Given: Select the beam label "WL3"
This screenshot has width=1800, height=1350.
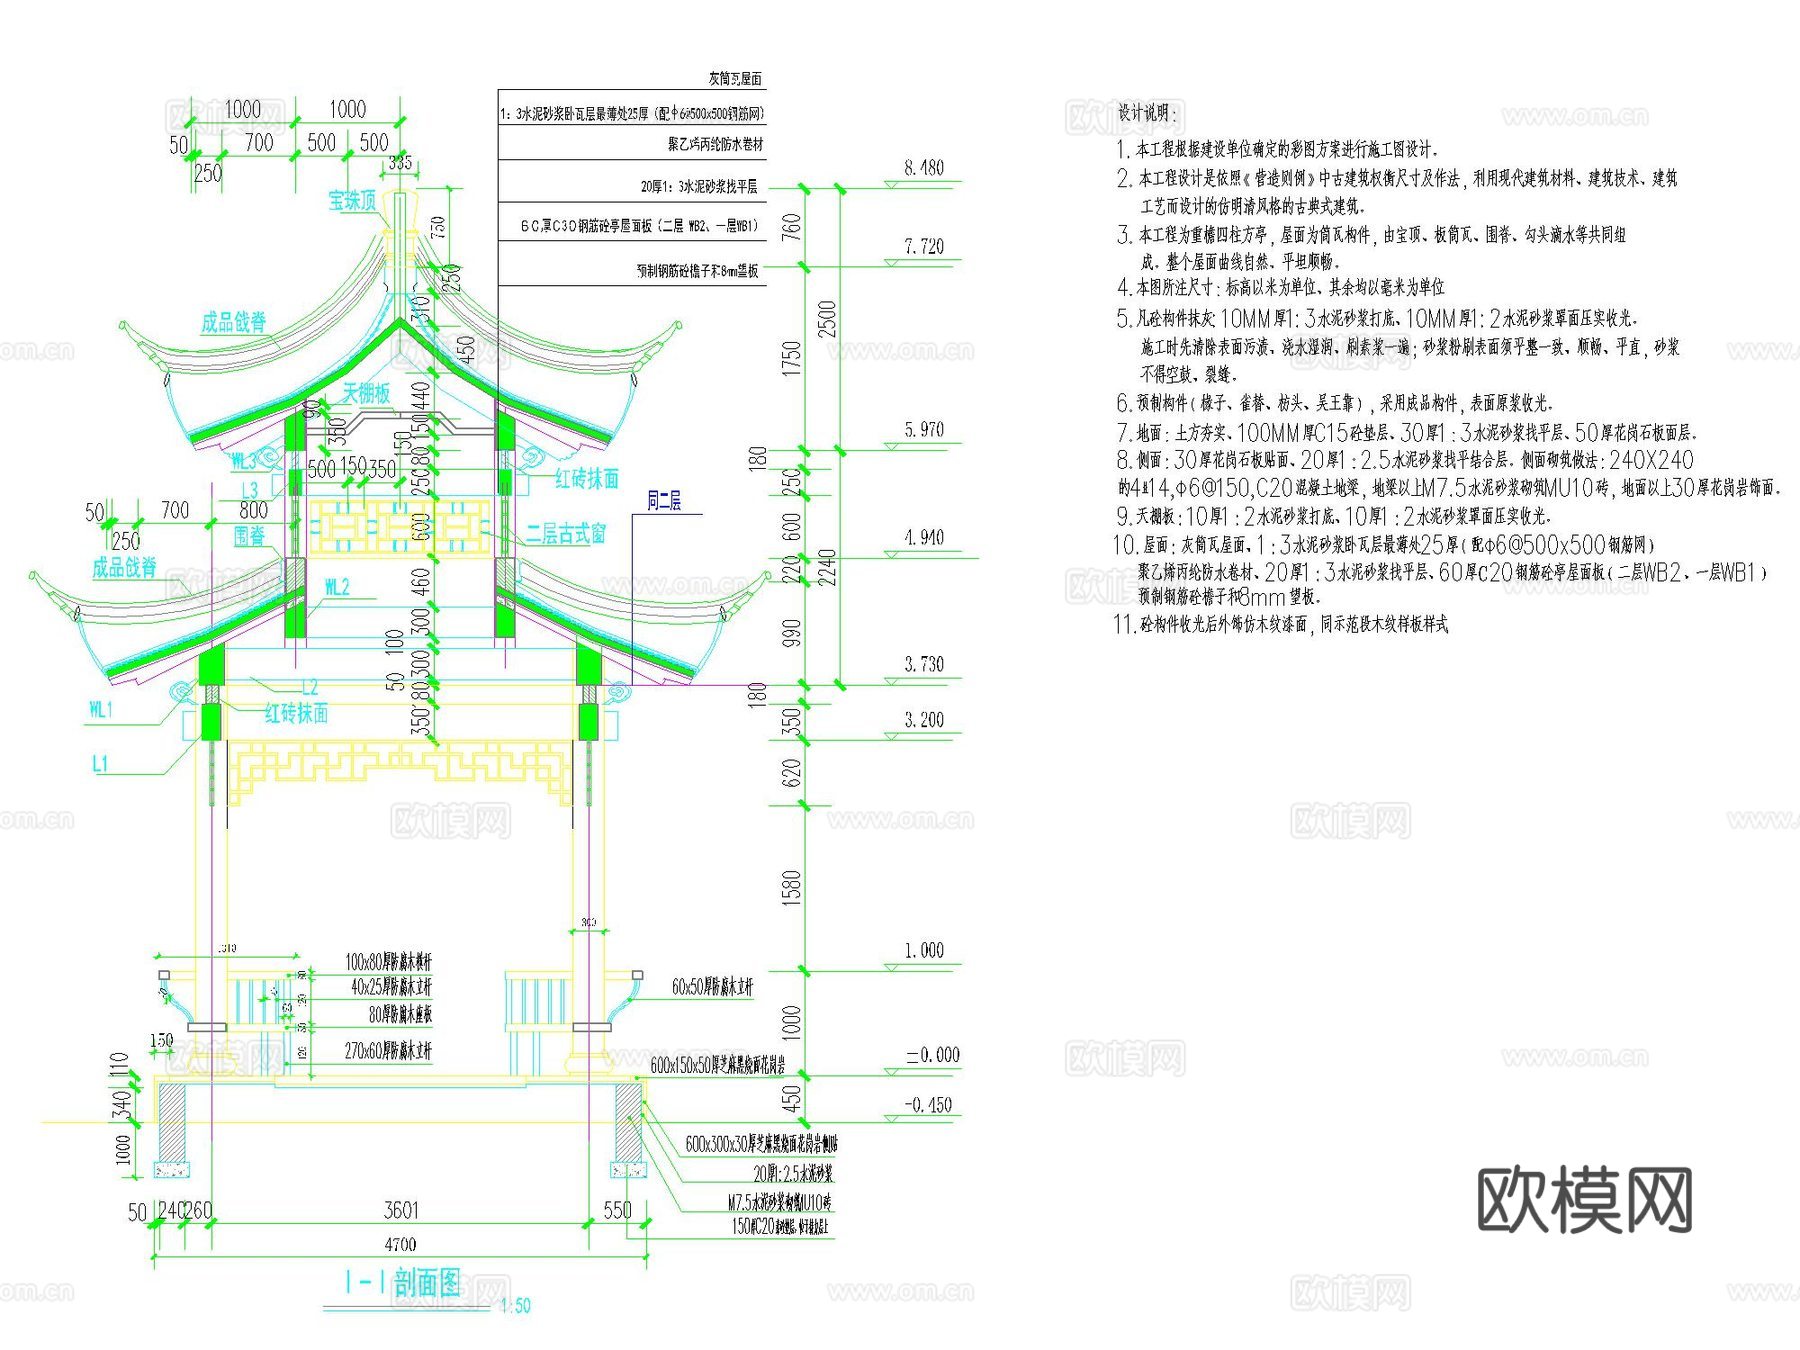Looking at the screenshot, I should [243, 461].
